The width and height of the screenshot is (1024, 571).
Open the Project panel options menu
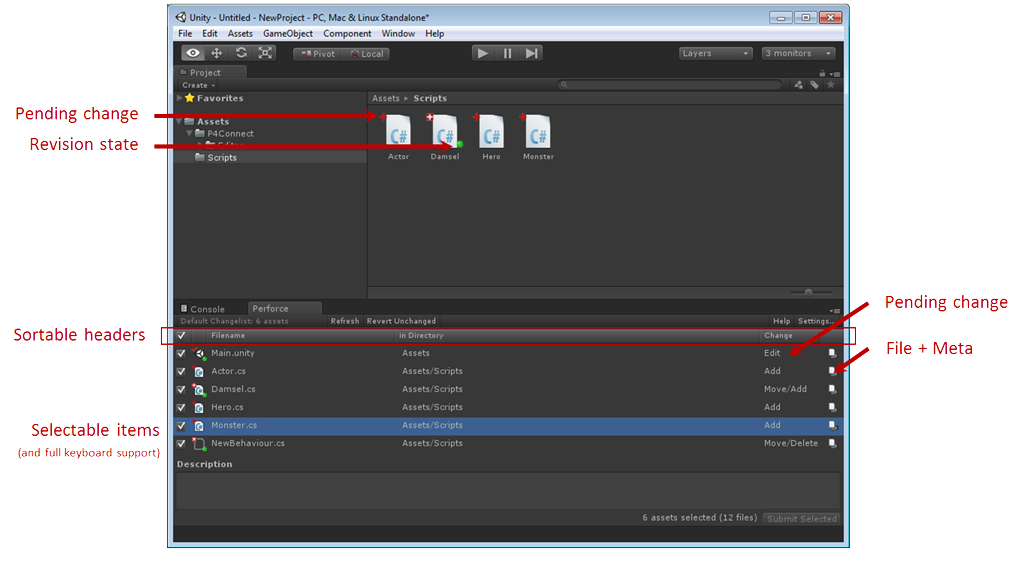coord(836,74)
